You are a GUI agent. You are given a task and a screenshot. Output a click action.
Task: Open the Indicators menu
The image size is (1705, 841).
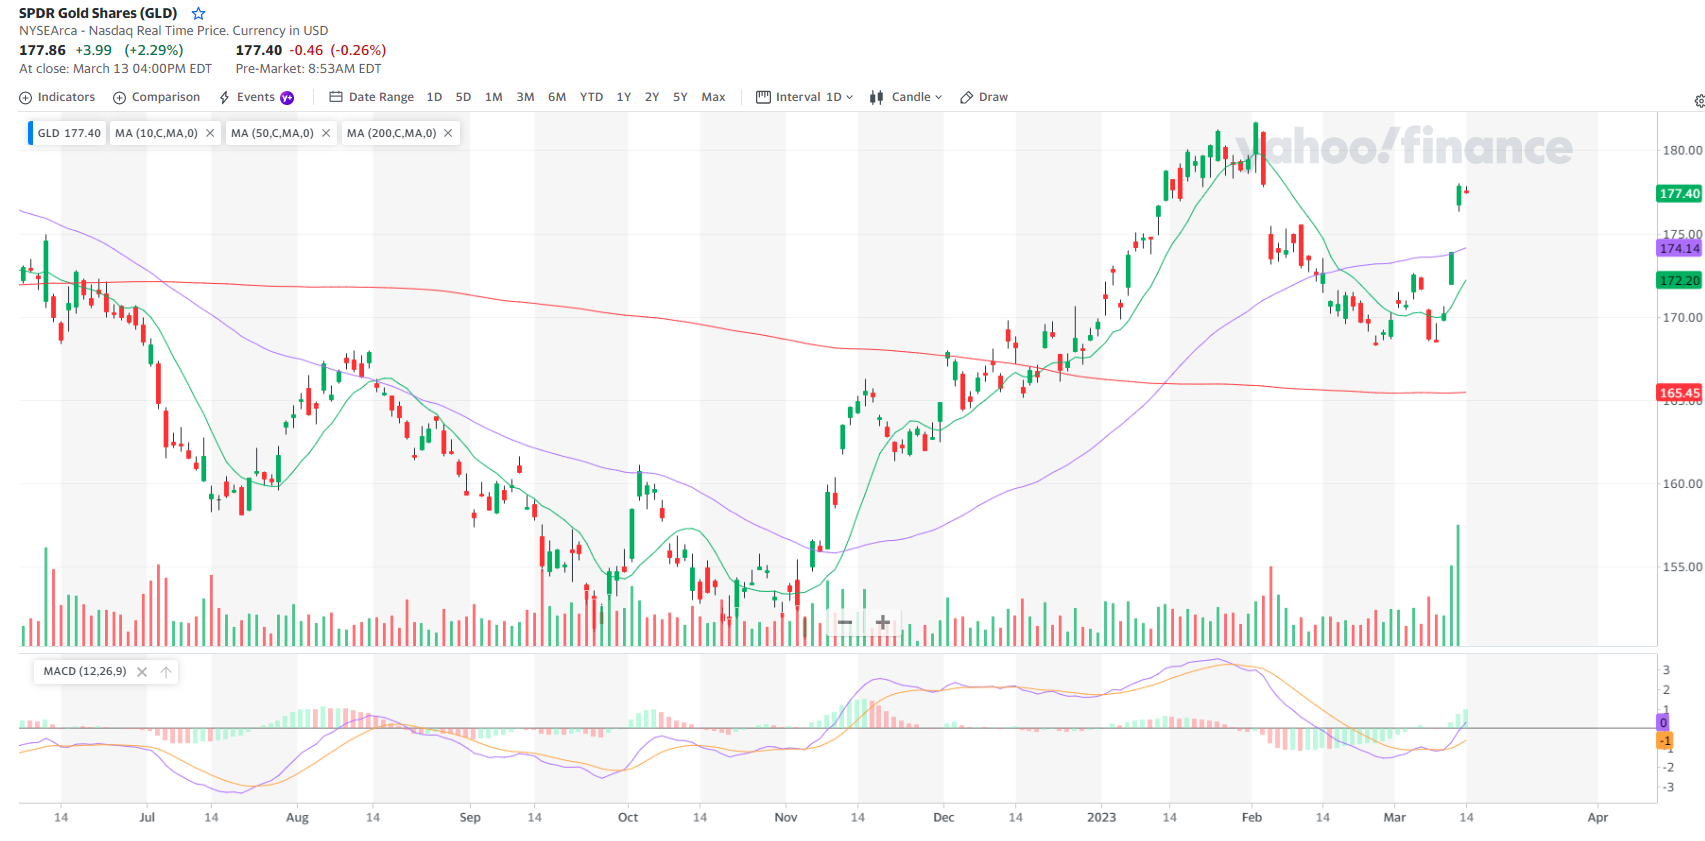click(x=57, y=97)
